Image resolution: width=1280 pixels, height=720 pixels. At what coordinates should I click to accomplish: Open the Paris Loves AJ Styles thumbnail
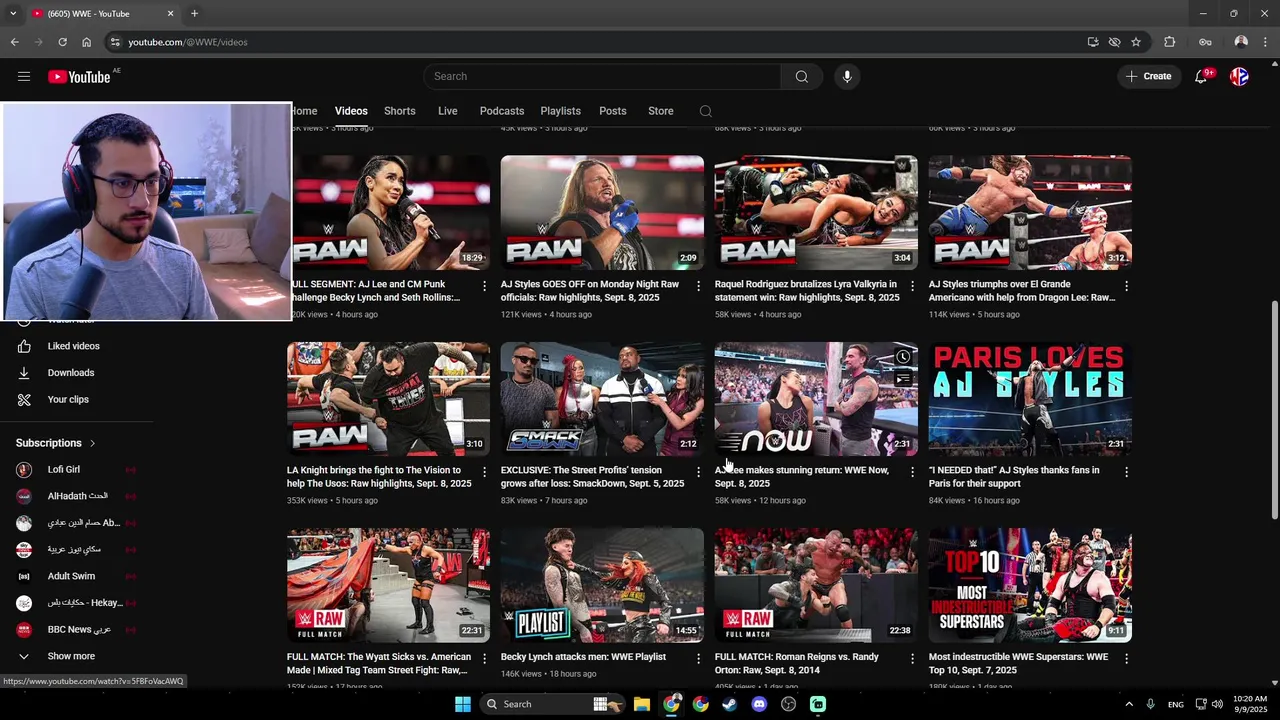tap(1030, 399)
